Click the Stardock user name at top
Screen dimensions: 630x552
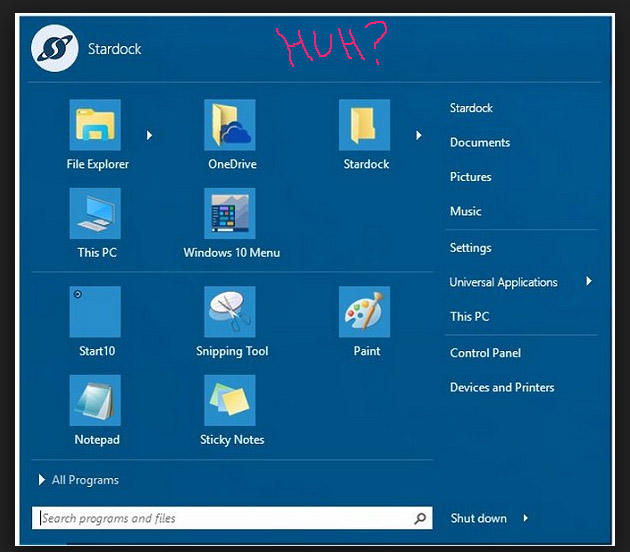115,49
